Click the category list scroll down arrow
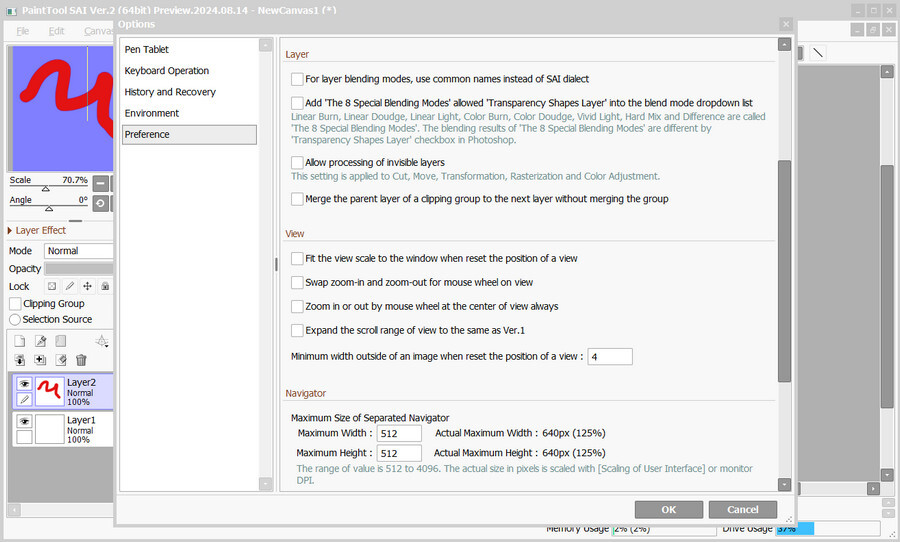This screenshot has width=900, height=542. click(x=265, y=484)
